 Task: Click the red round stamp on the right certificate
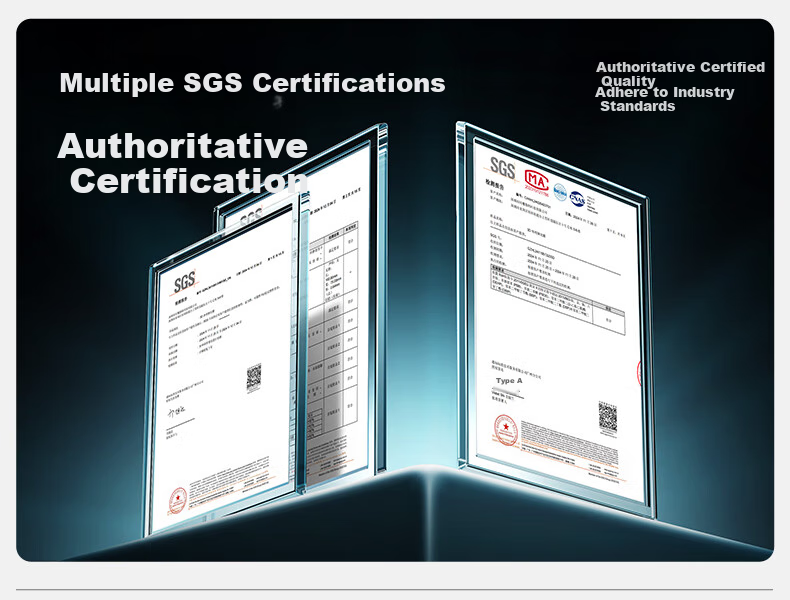tap(505, 430)
